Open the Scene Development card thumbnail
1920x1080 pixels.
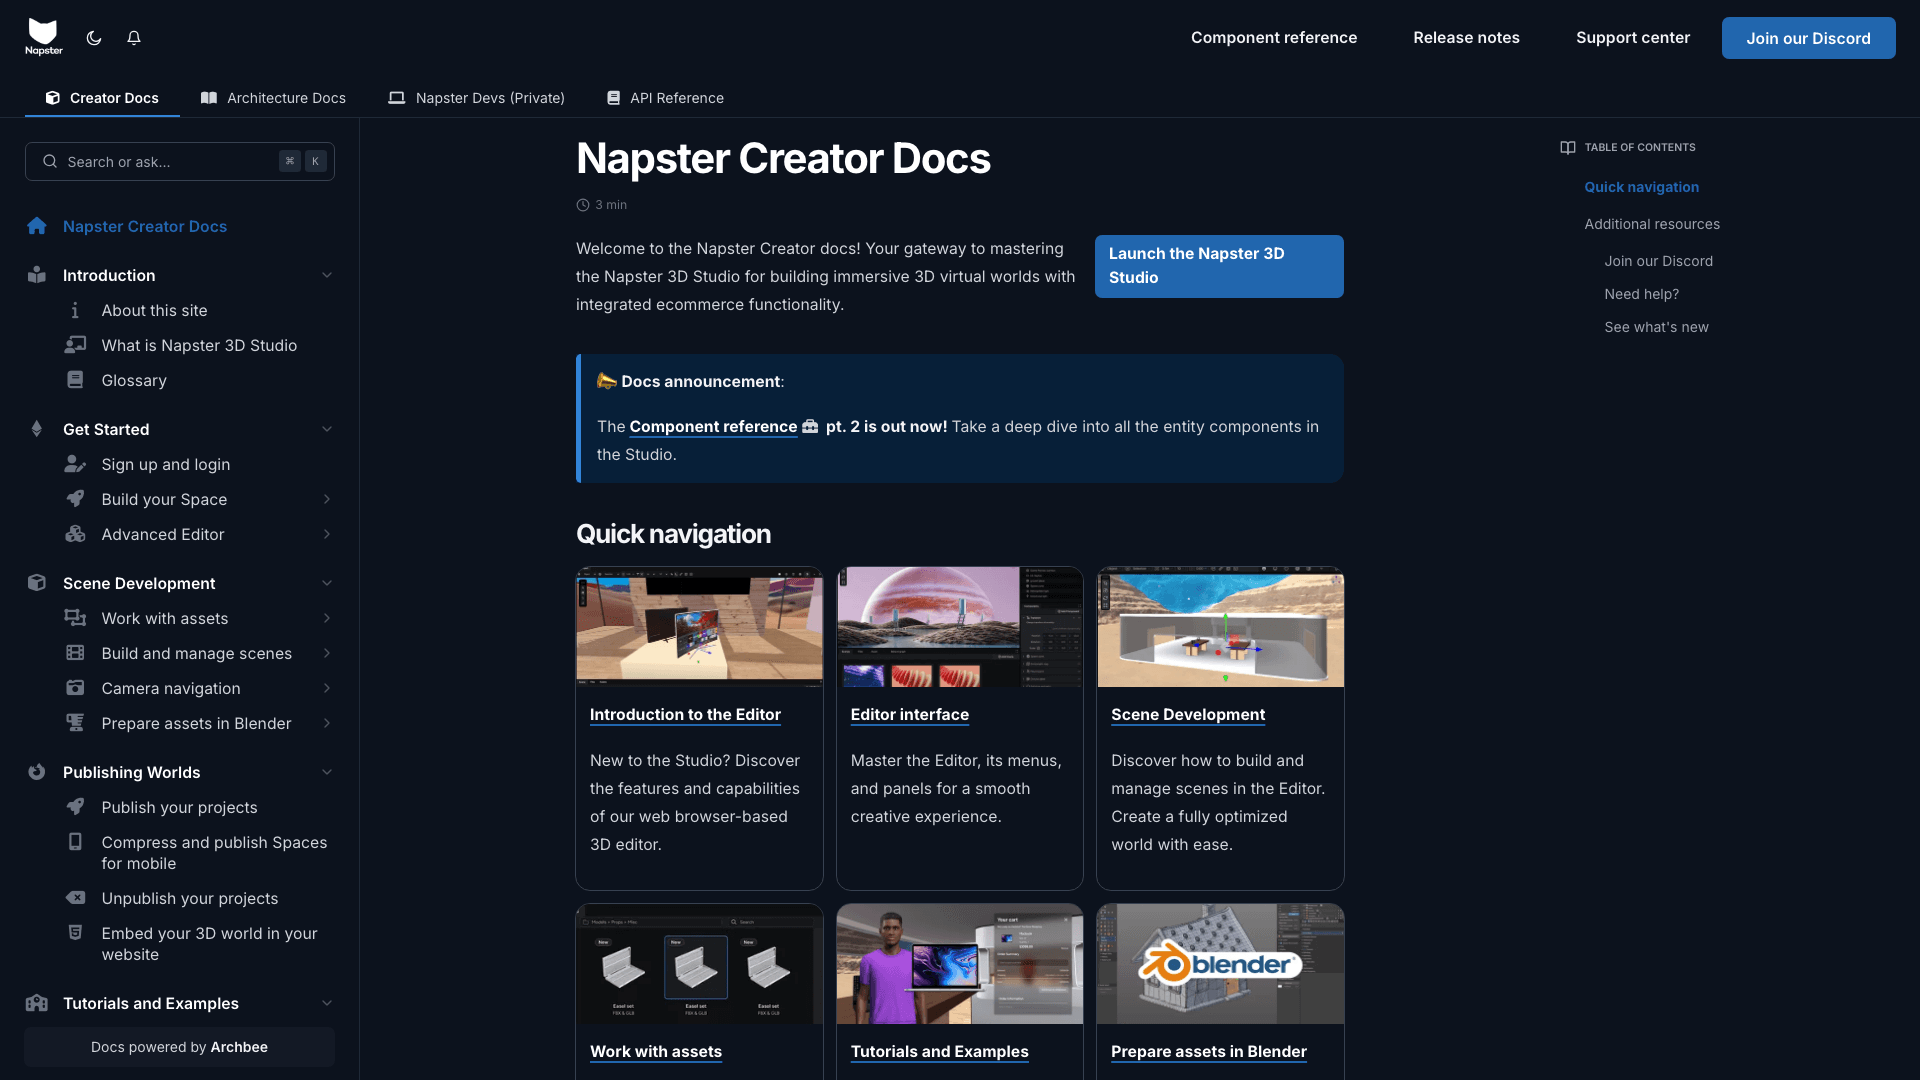1220,627
